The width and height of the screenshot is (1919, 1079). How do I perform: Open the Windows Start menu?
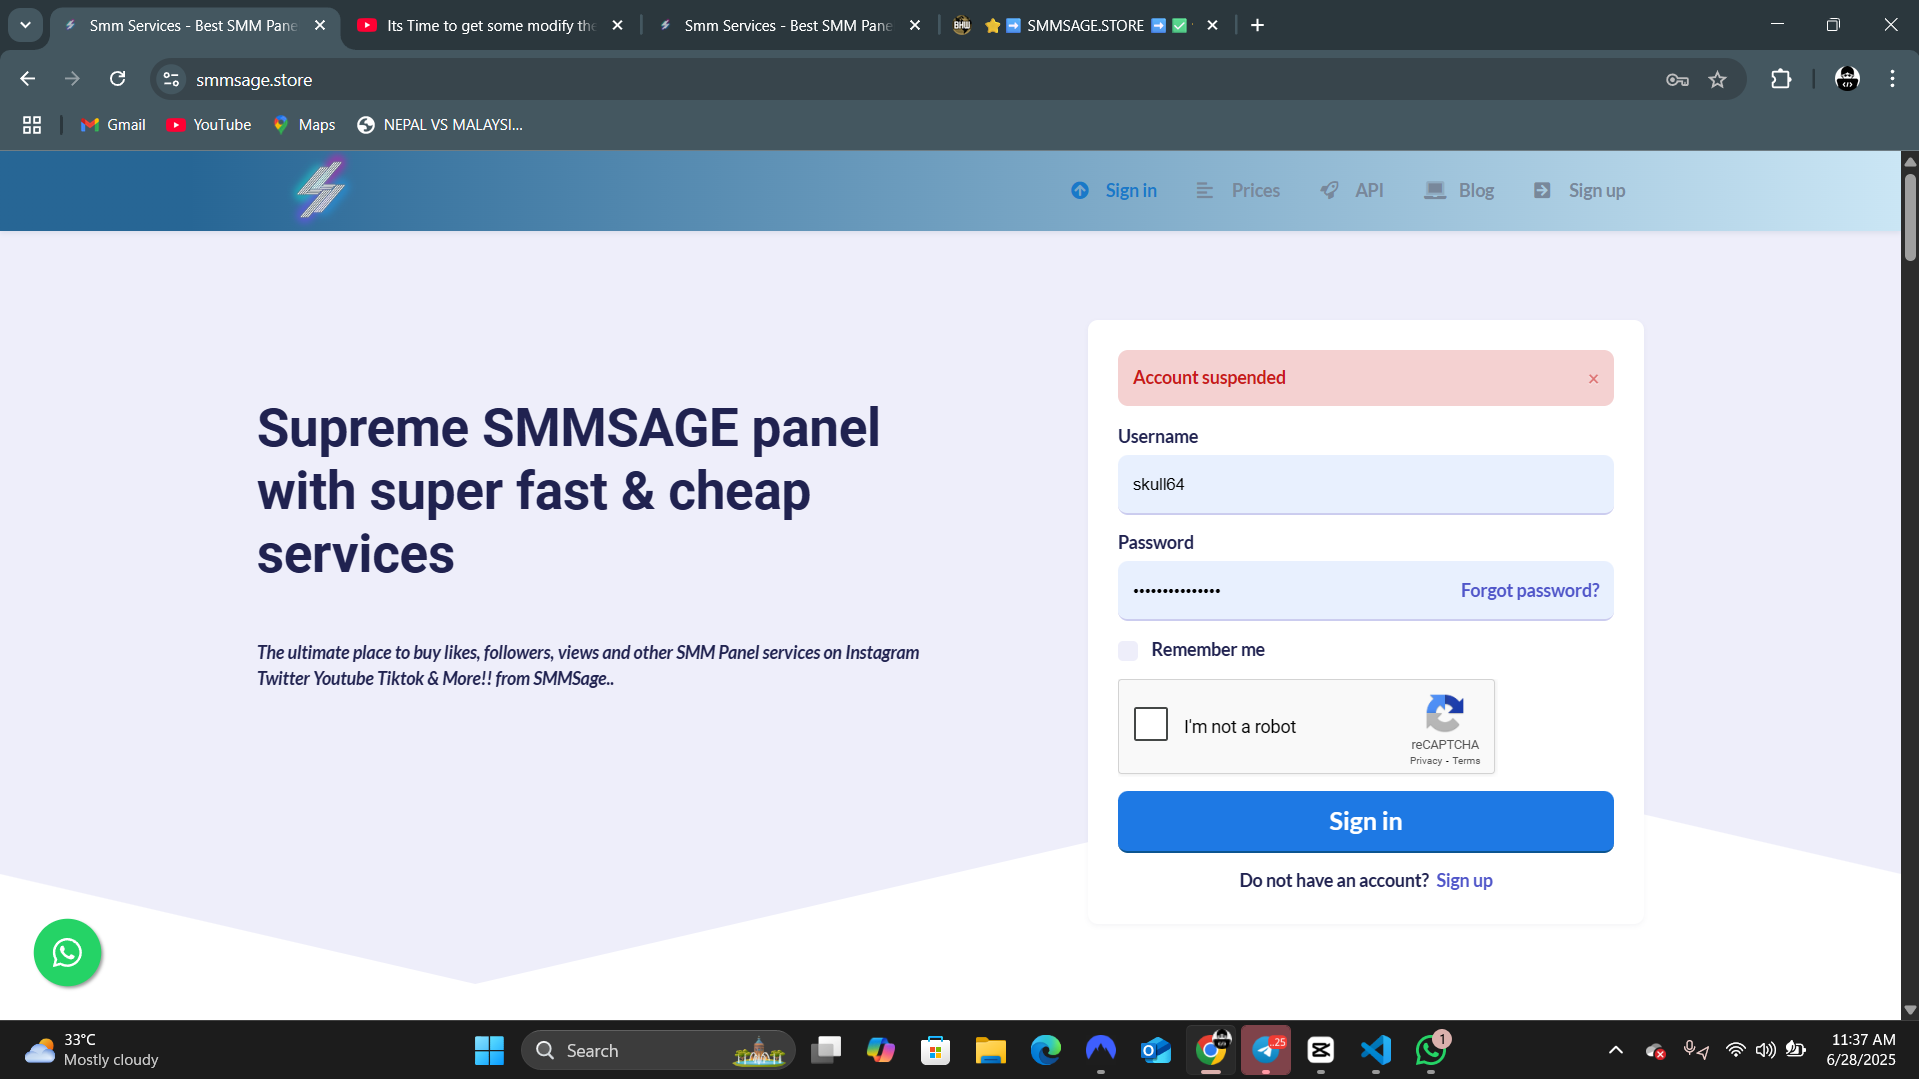tap(489, 1050)
